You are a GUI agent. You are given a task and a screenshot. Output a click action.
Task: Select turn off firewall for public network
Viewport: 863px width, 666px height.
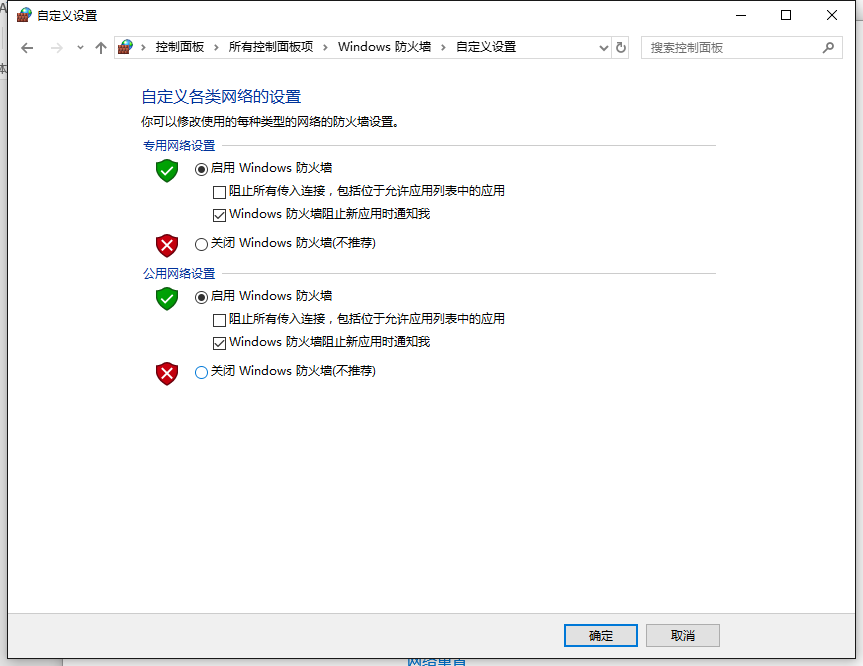[x=201, y=372]
